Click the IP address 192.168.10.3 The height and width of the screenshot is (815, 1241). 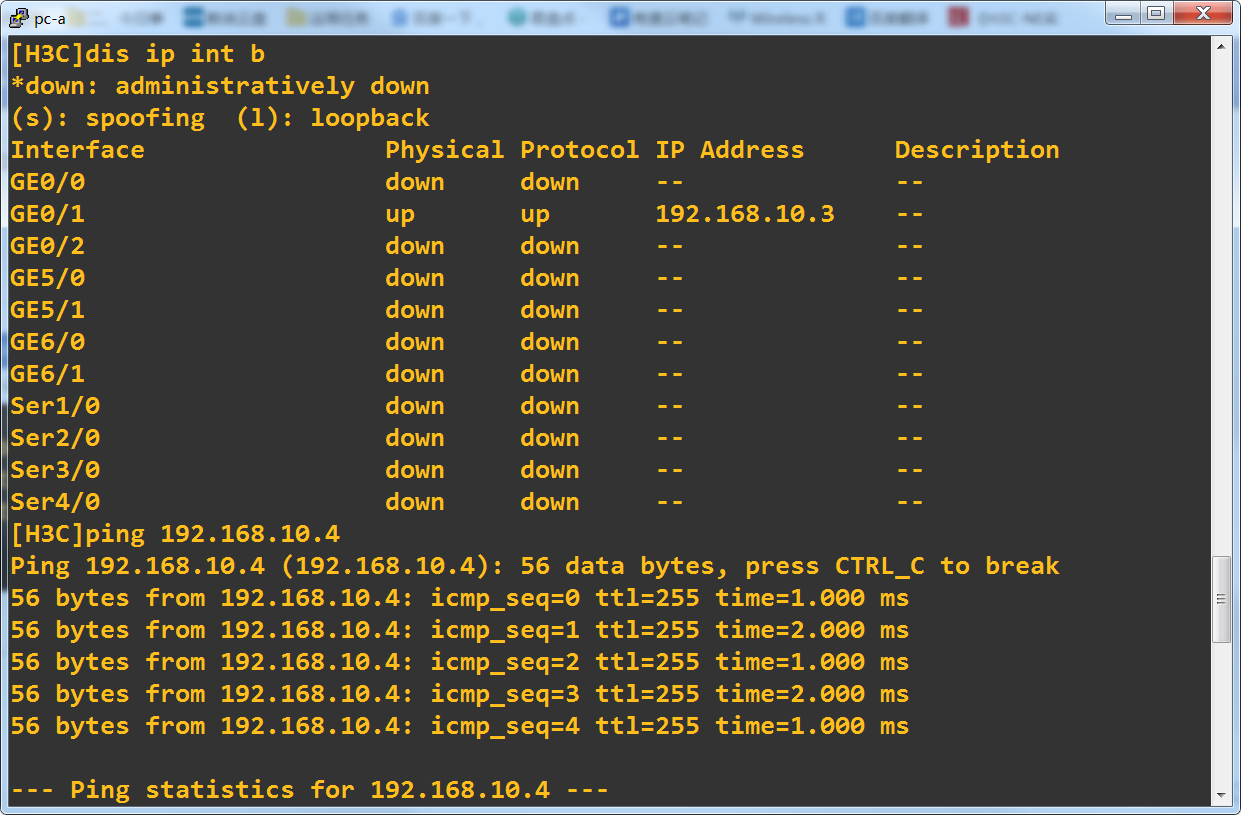pos(745,214)
